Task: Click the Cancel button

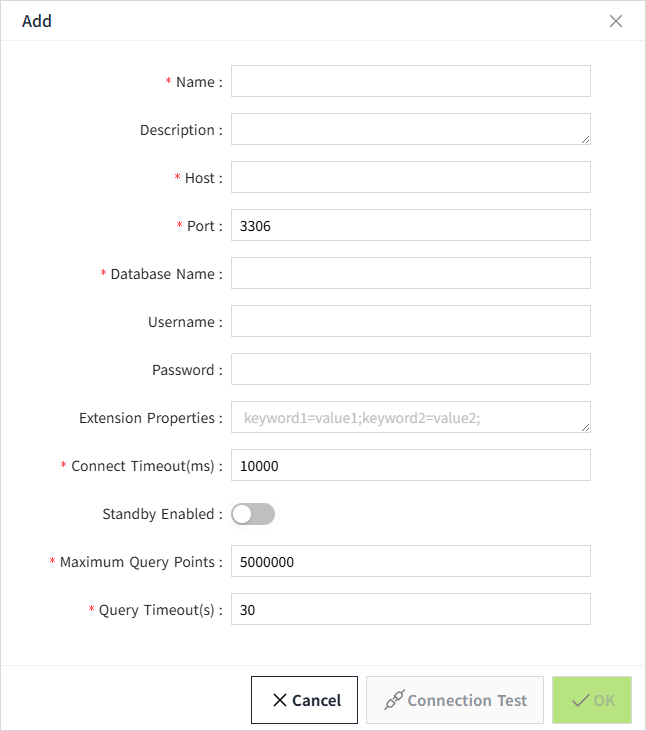Action: click(x=304, y=700)
